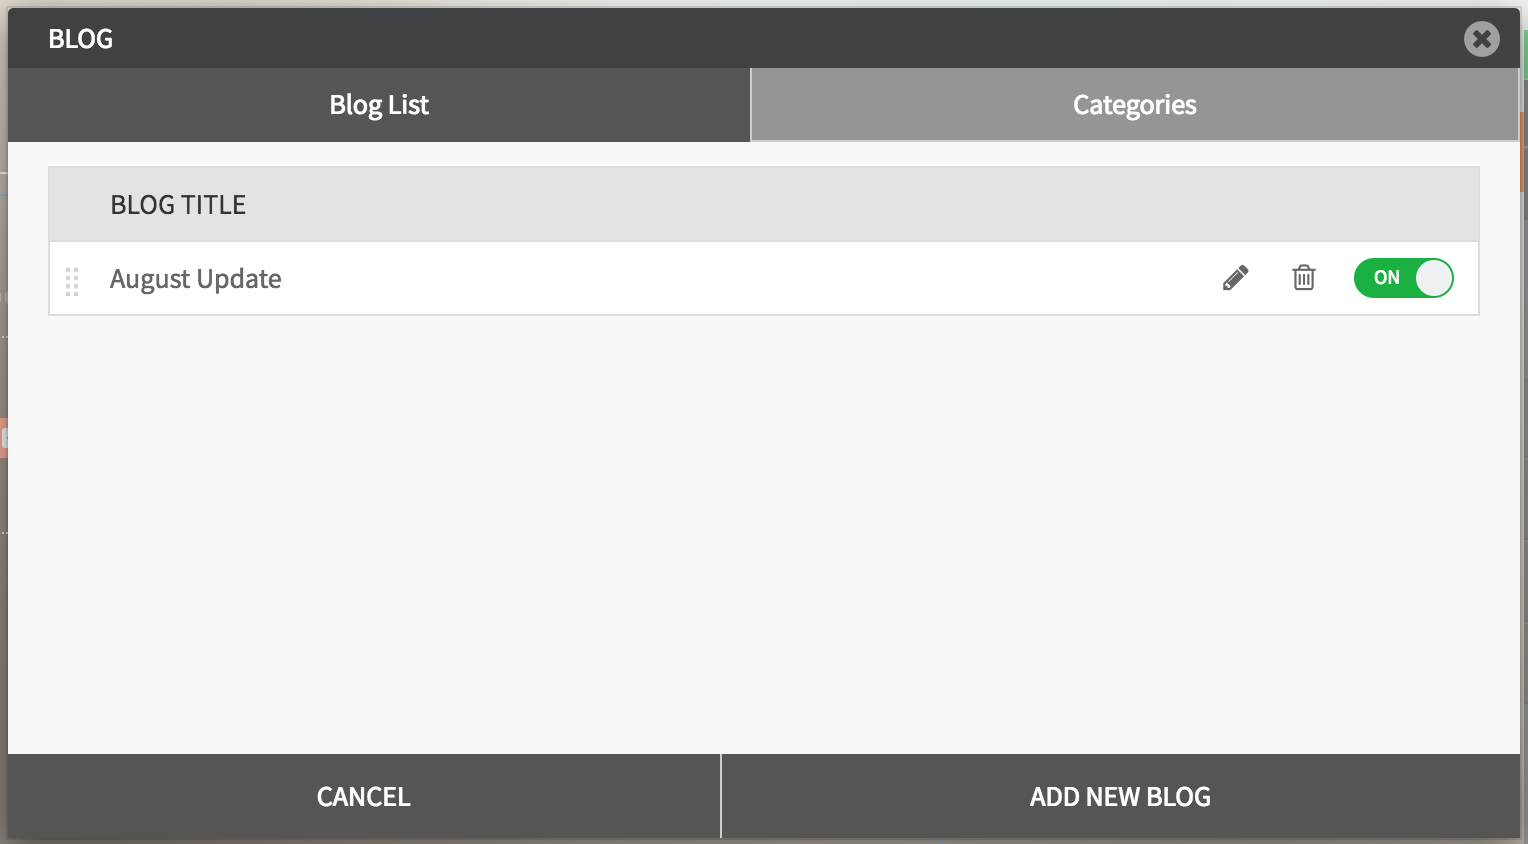Switch to the Categories tab

pos(1134,105)
